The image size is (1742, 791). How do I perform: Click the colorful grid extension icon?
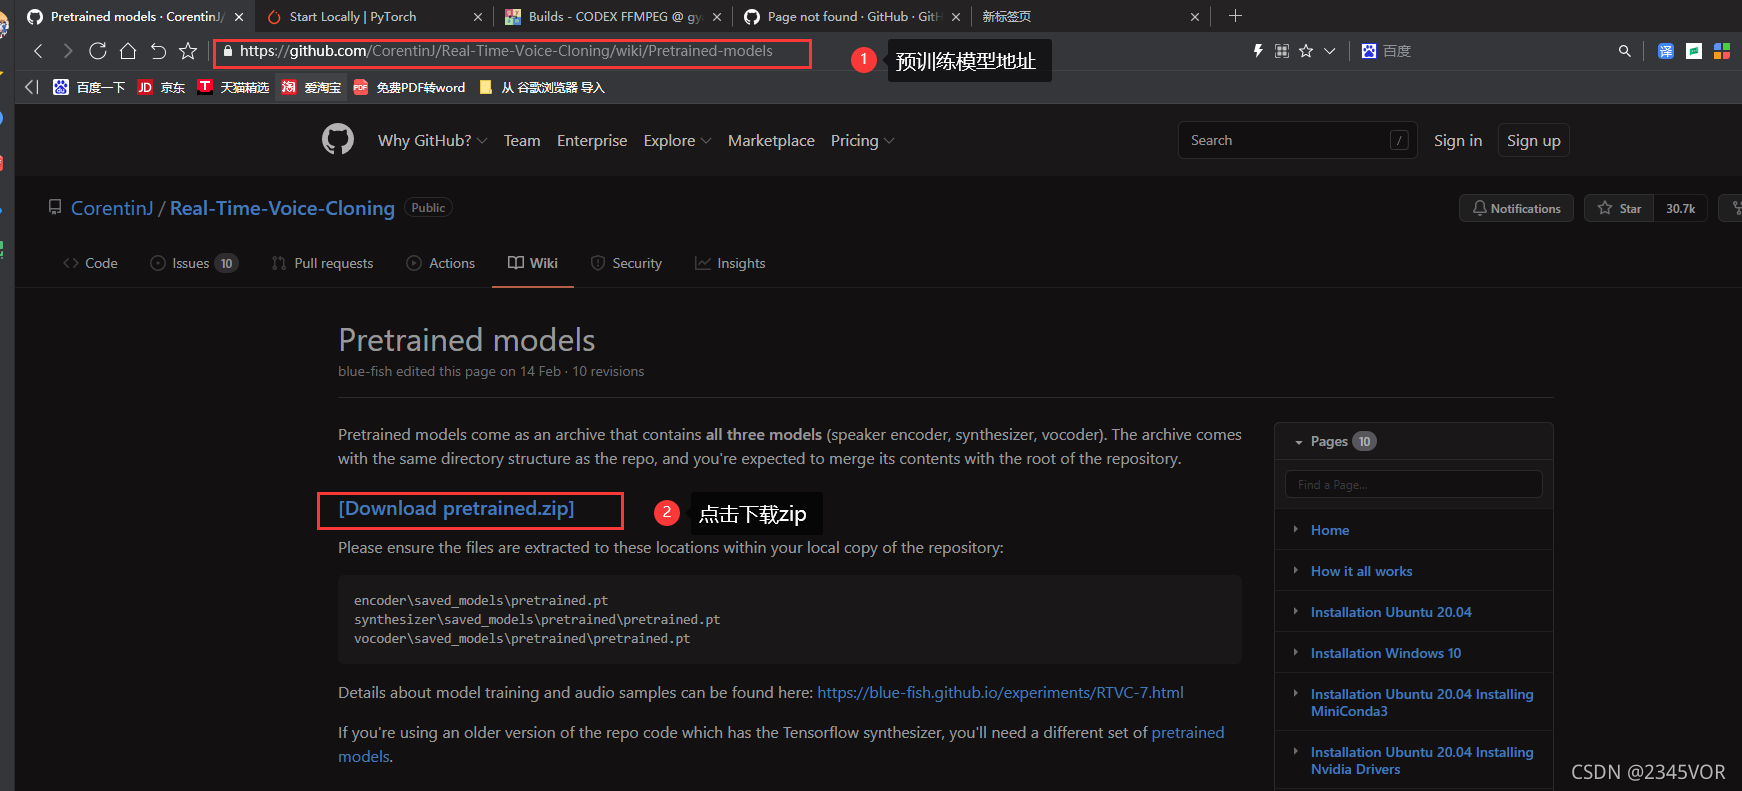tap(1722, 51)
